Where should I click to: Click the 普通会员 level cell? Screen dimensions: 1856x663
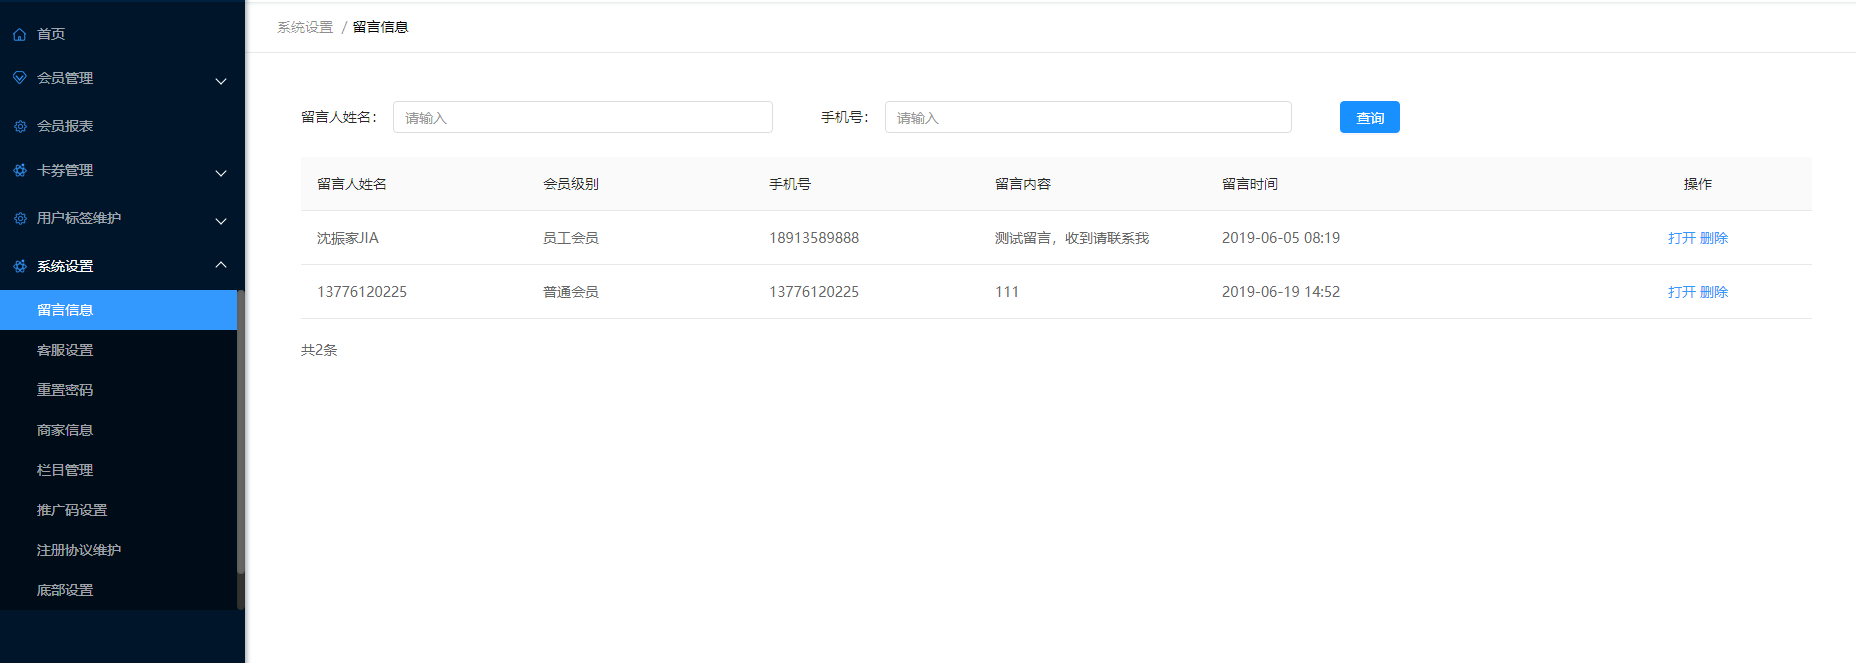pos(571,292)
